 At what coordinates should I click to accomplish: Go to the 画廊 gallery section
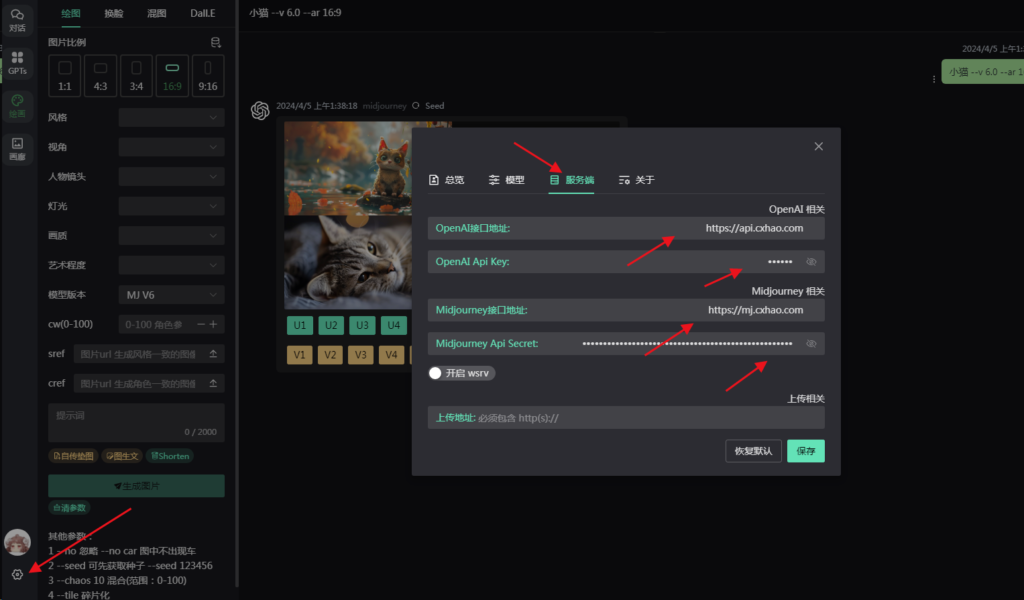[17, 149]
